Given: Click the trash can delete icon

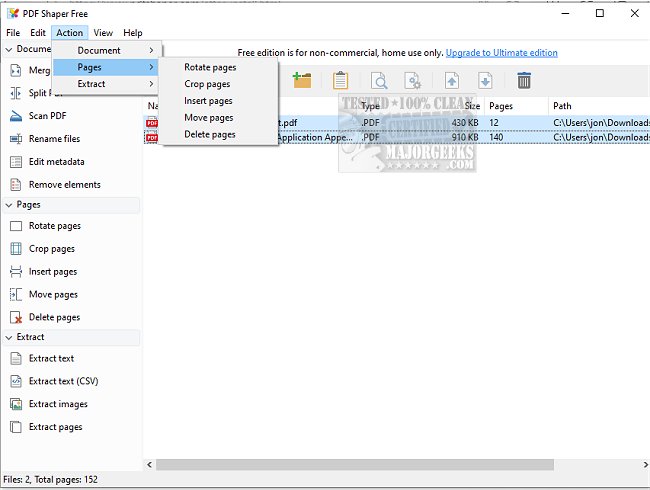Looking at the screenshot, I should point(524,81).
